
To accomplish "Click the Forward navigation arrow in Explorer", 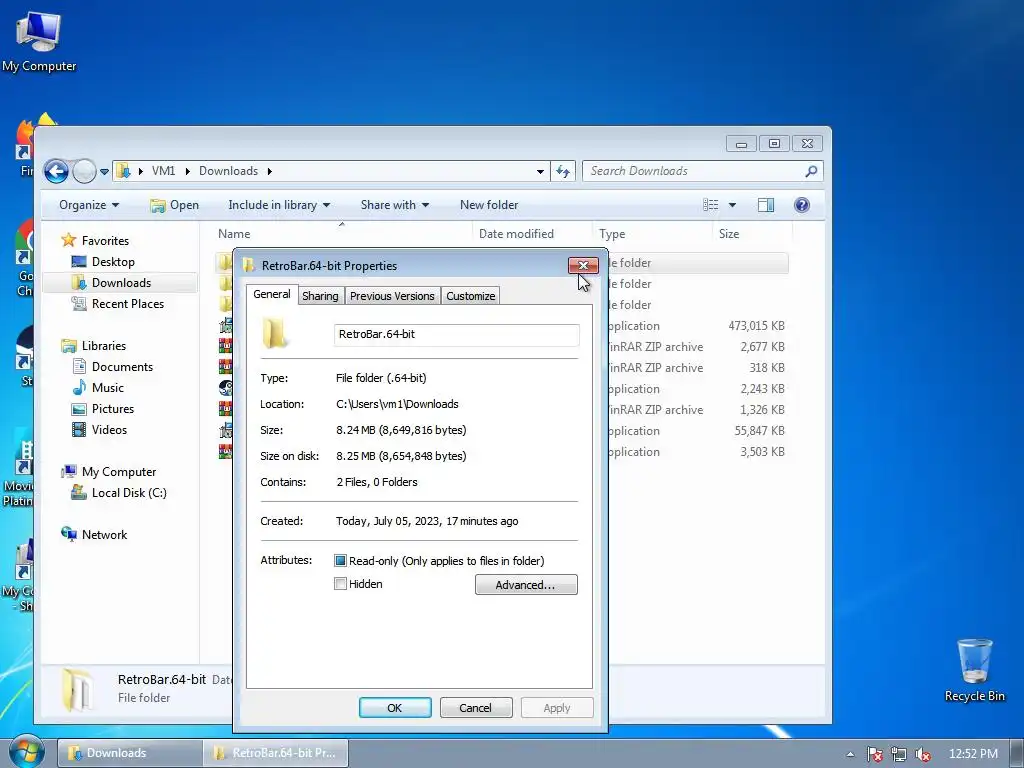I will [x=84, y=171].
